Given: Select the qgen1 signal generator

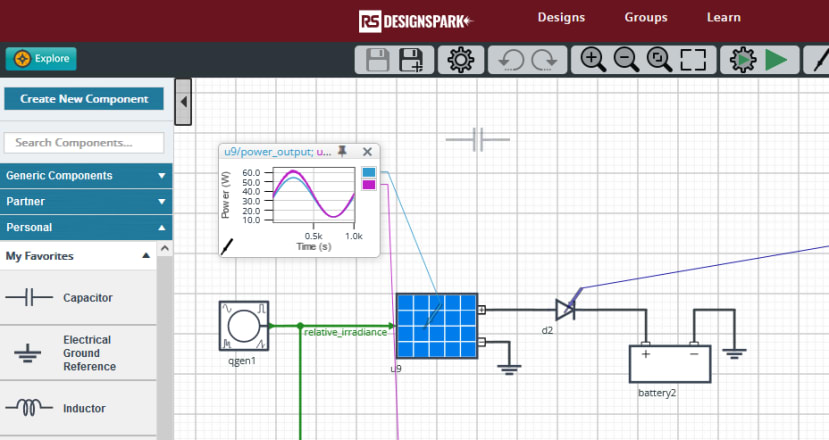Looking at the screenshot, I should (x=244, y=326).
